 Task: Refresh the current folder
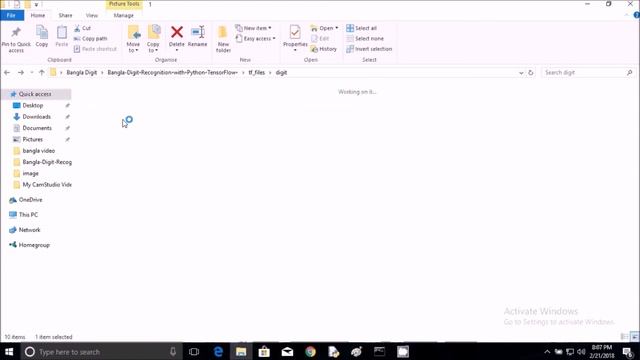click(531, 73)
